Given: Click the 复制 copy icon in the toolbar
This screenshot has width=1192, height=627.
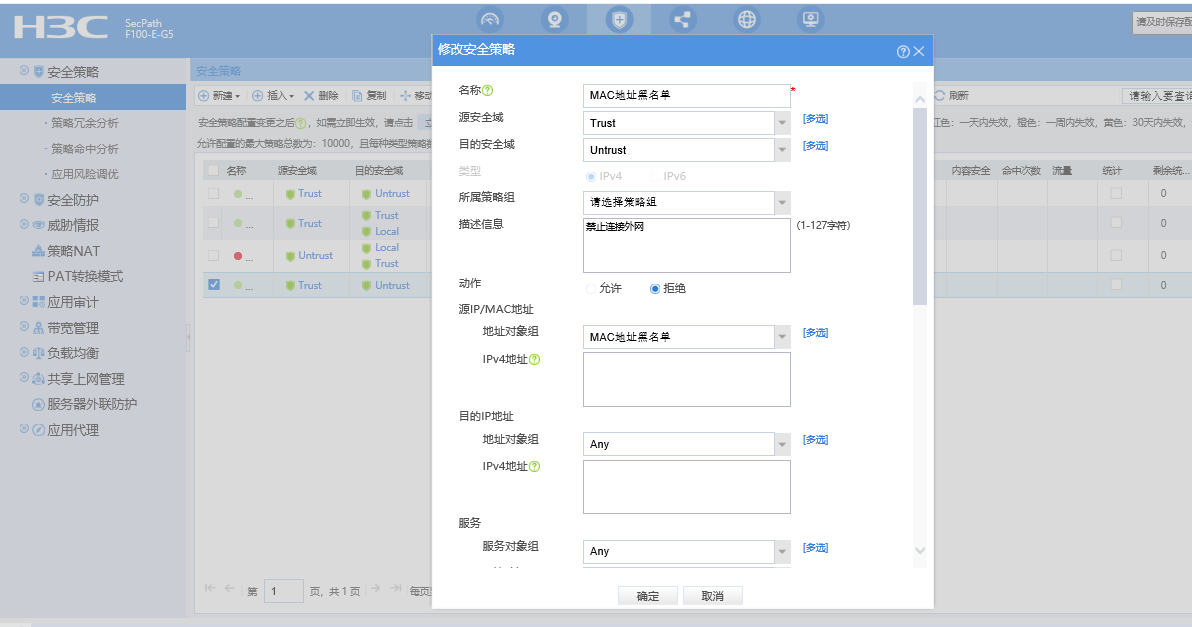Looking at the screenshot, I should pos(357,96).
